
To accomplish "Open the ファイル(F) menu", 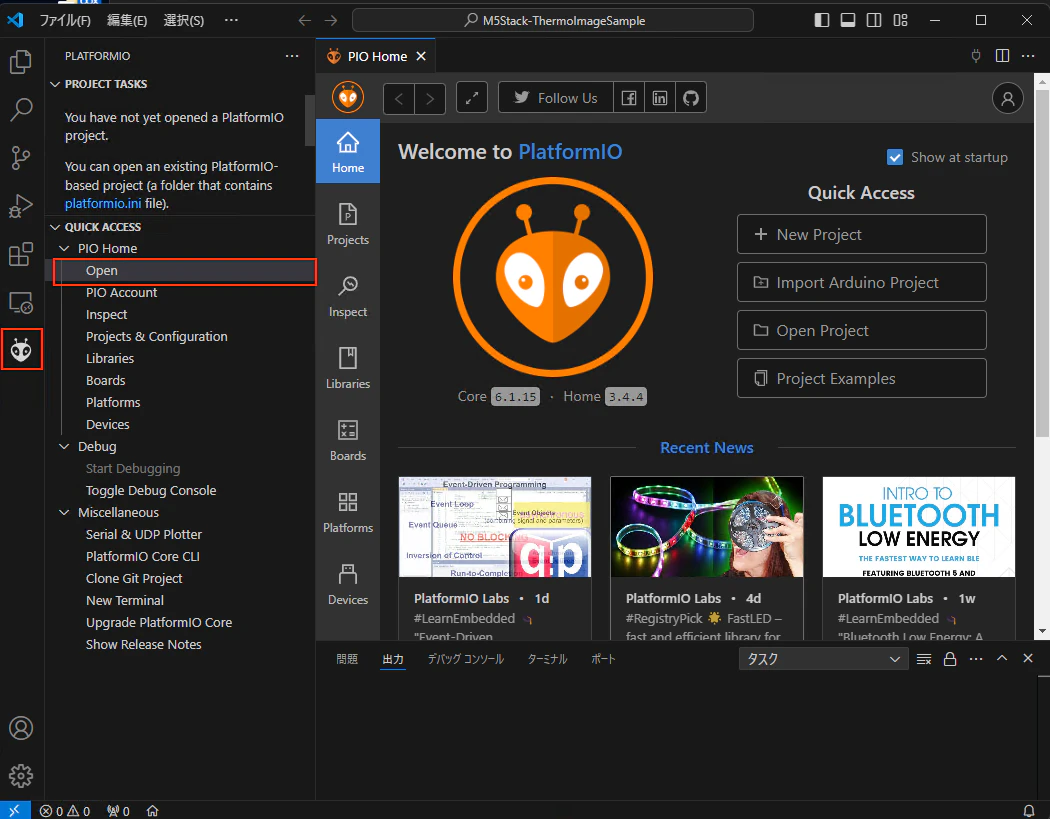I will [65, 20].
